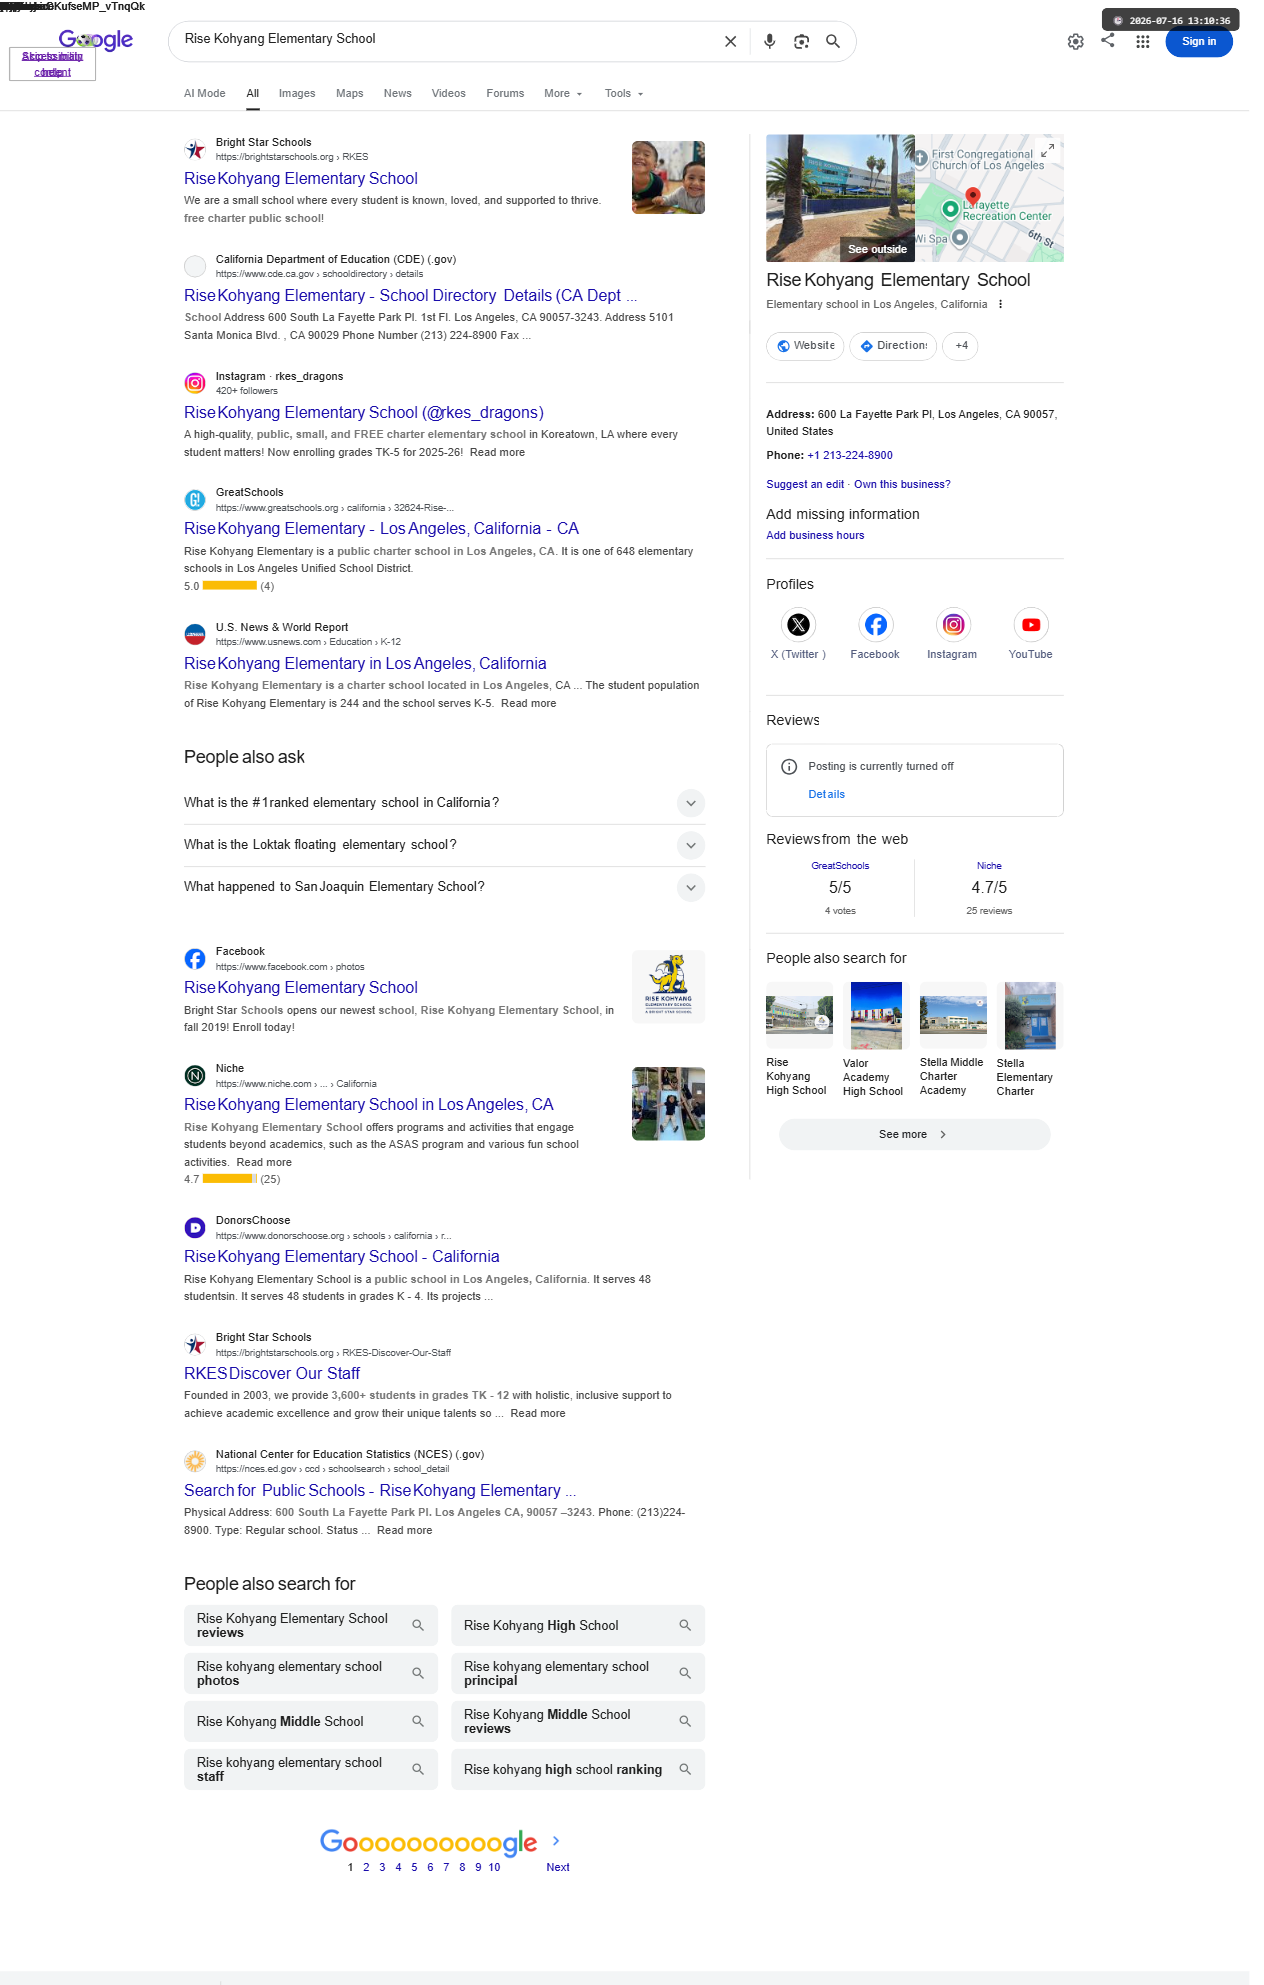Click 'Own this business?' link
The width and height of the screenshot is (1264, 1985).
coord(902,485)
